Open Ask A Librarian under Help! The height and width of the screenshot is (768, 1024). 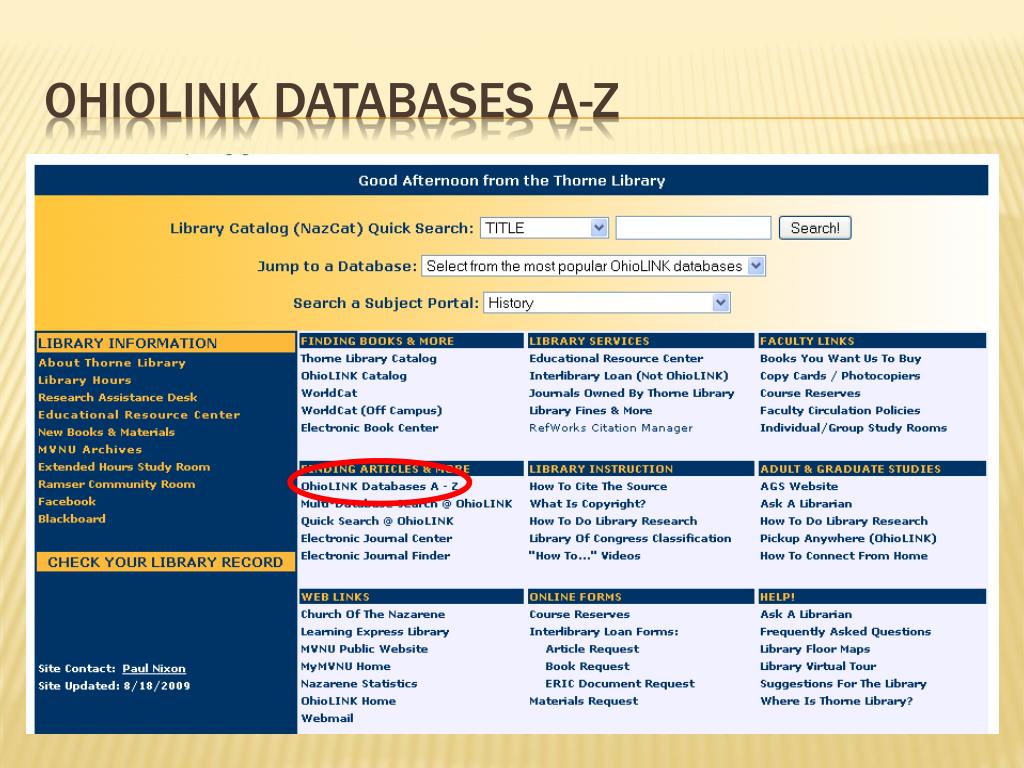pyautogui.click(x=806, y=614)
